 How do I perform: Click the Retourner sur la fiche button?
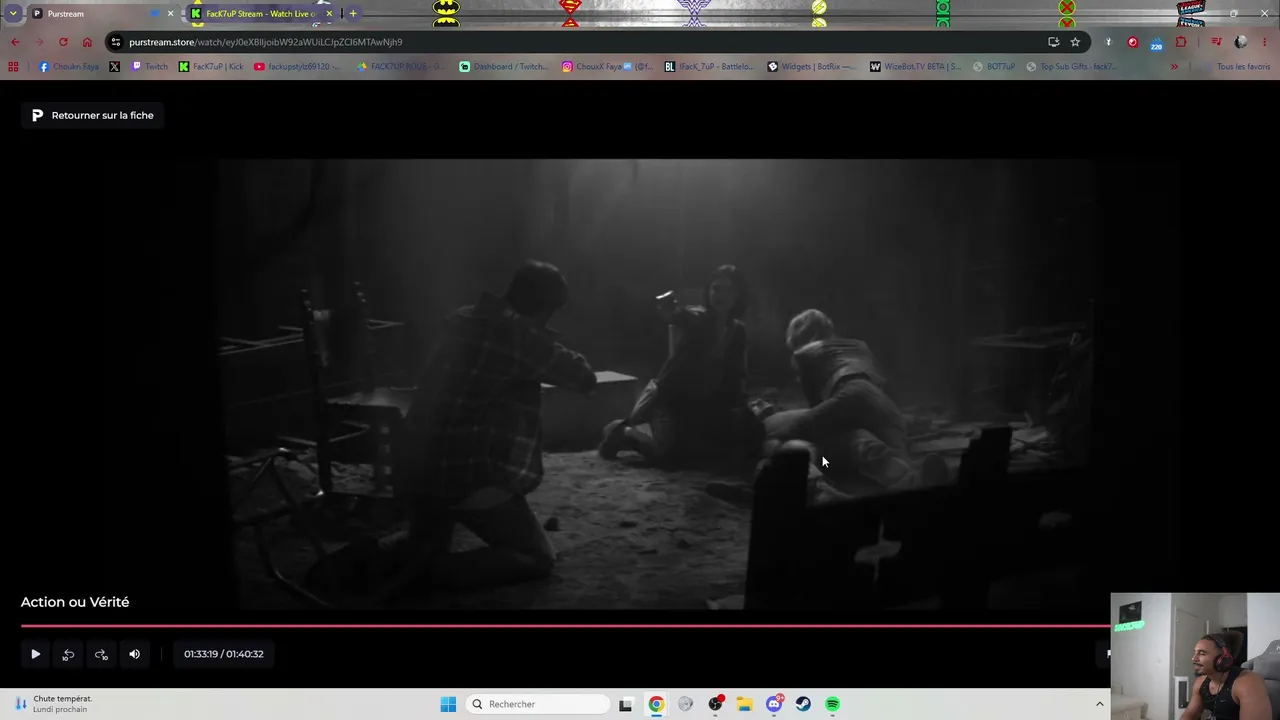pyautogui.click(x=93, y=115)
